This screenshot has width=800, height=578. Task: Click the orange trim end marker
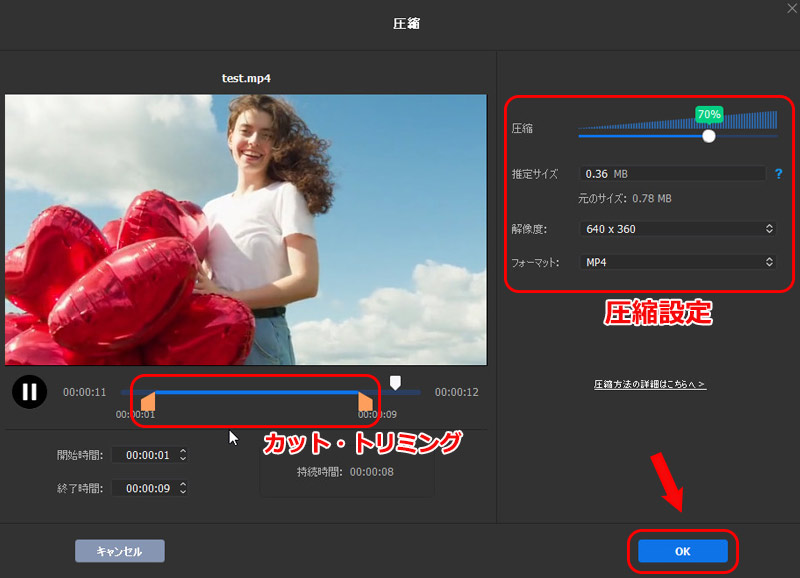point(365,401)
